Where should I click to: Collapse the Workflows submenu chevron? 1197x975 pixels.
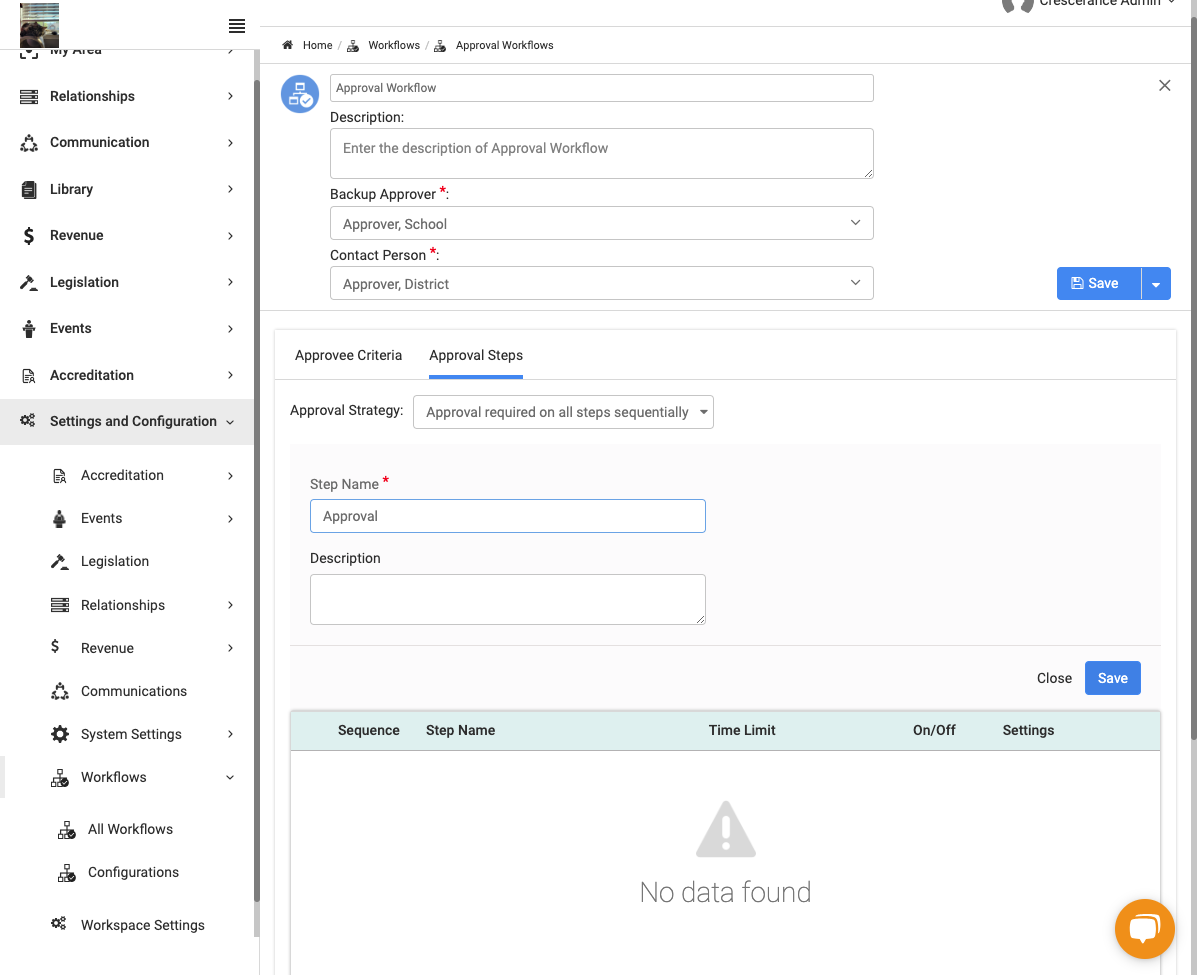pyautogui.click(x=230, y=778)
